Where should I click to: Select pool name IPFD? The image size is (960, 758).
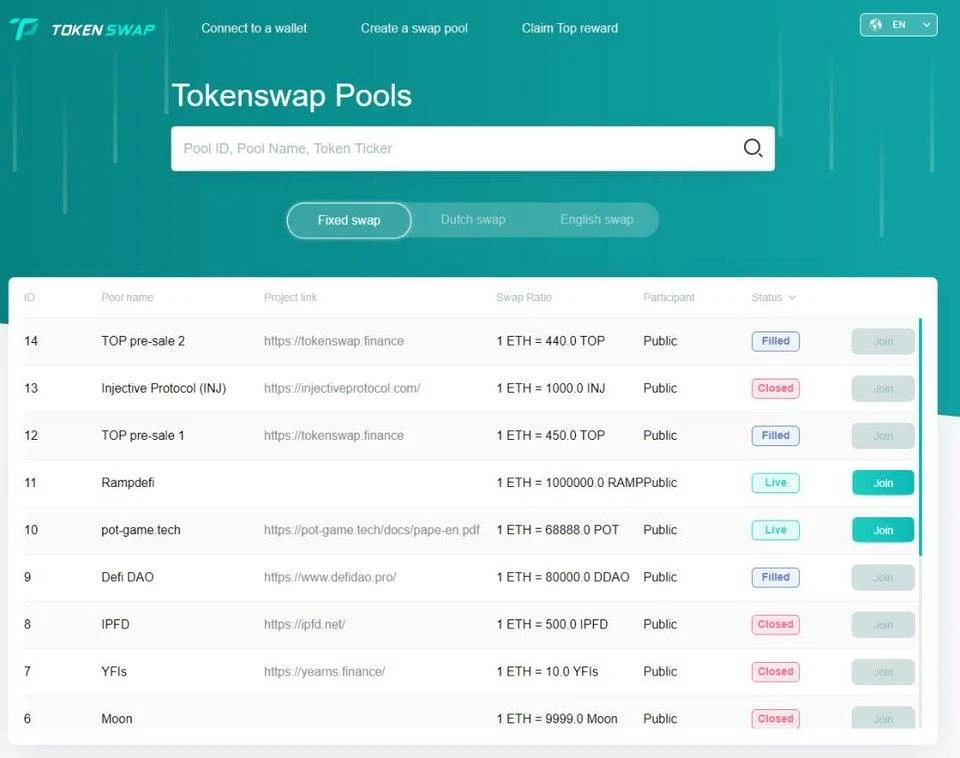[x=115, y=624]
